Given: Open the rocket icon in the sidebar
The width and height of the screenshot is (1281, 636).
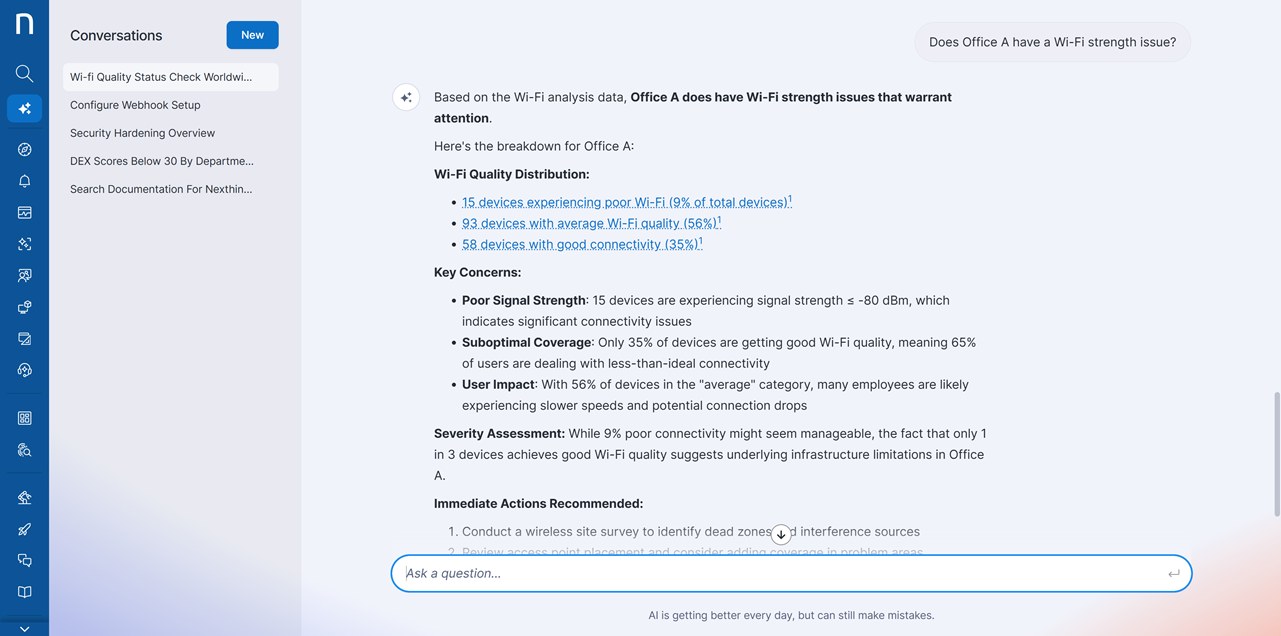Looking at the screenshot, I should 24,529.
